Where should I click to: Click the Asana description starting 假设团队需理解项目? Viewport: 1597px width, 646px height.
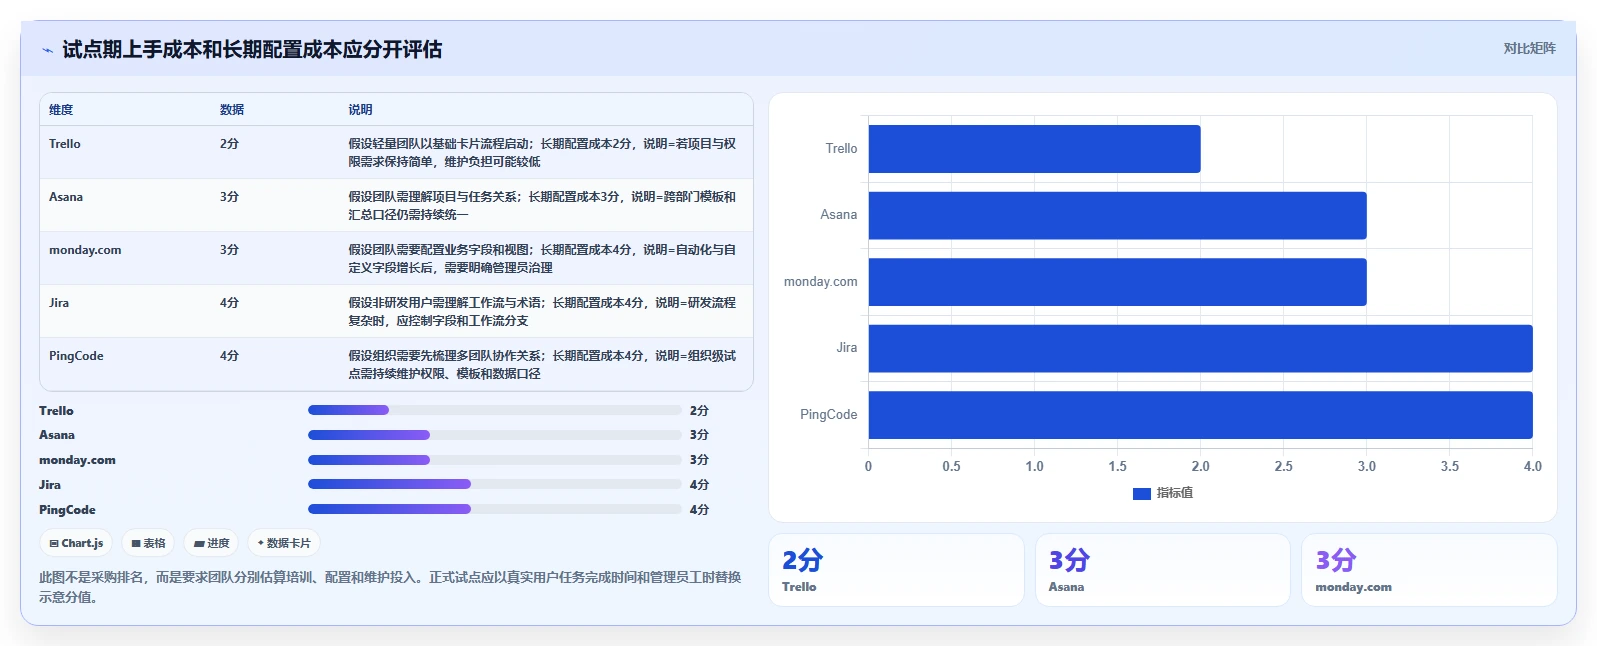click(542, 206)
